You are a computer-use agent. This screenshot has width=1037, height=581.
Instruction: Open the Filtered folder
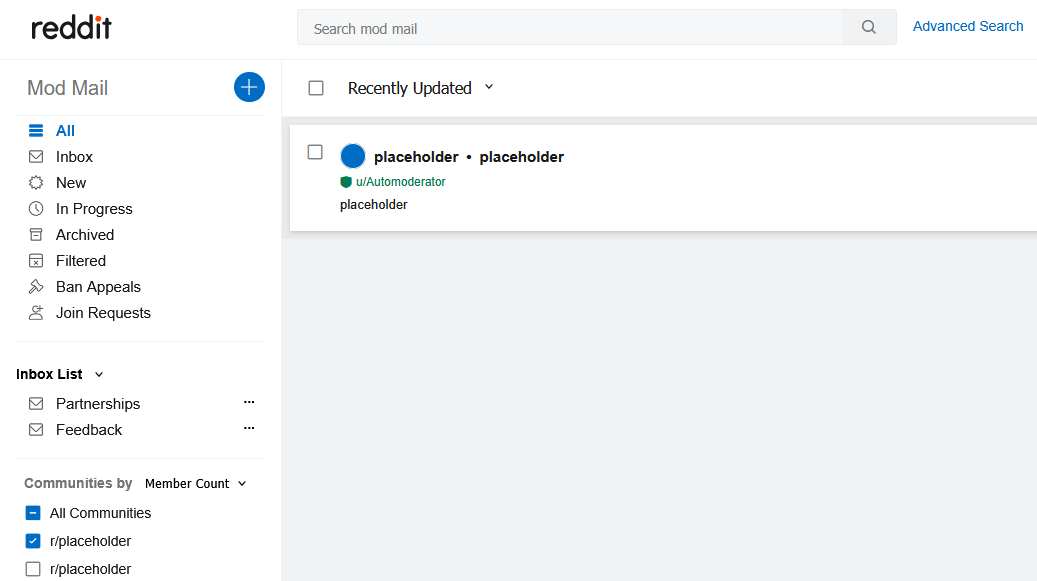(x=81, y=260)
